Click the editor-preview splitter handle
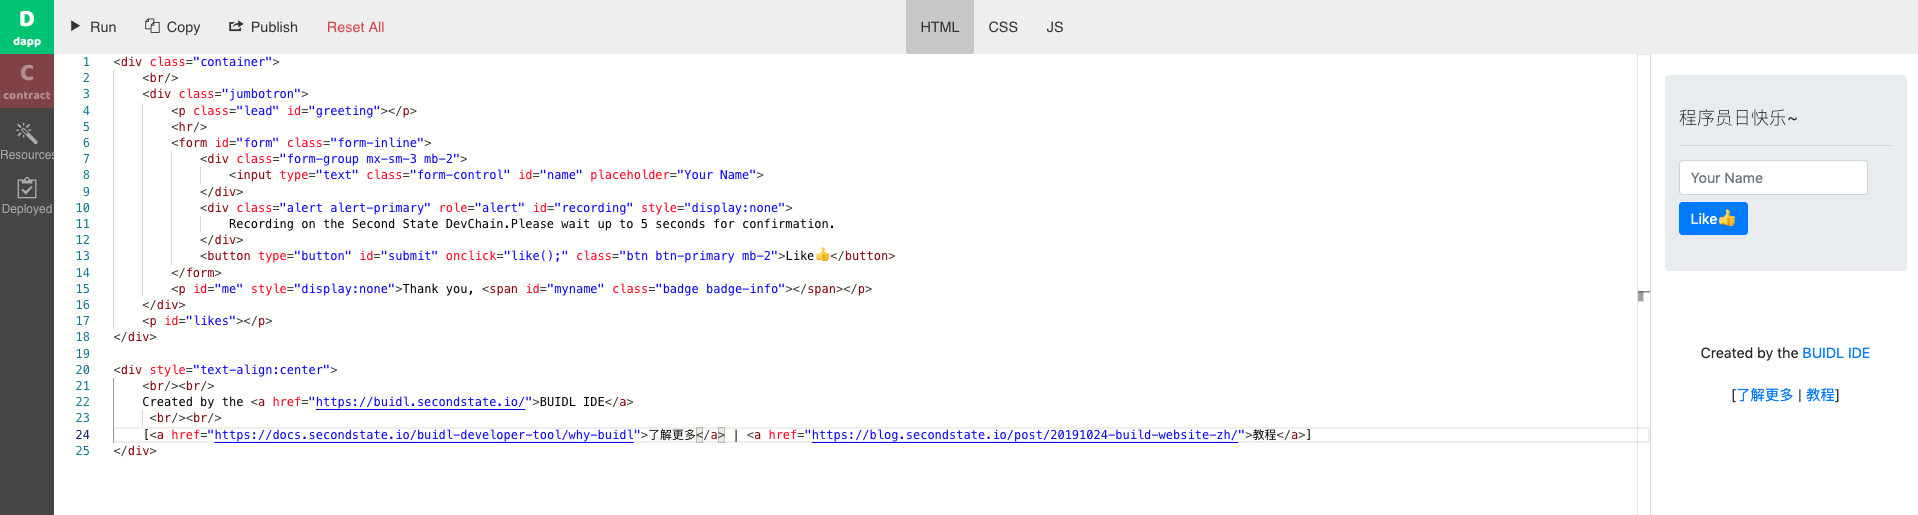1918x515 pixels. 1643,296
